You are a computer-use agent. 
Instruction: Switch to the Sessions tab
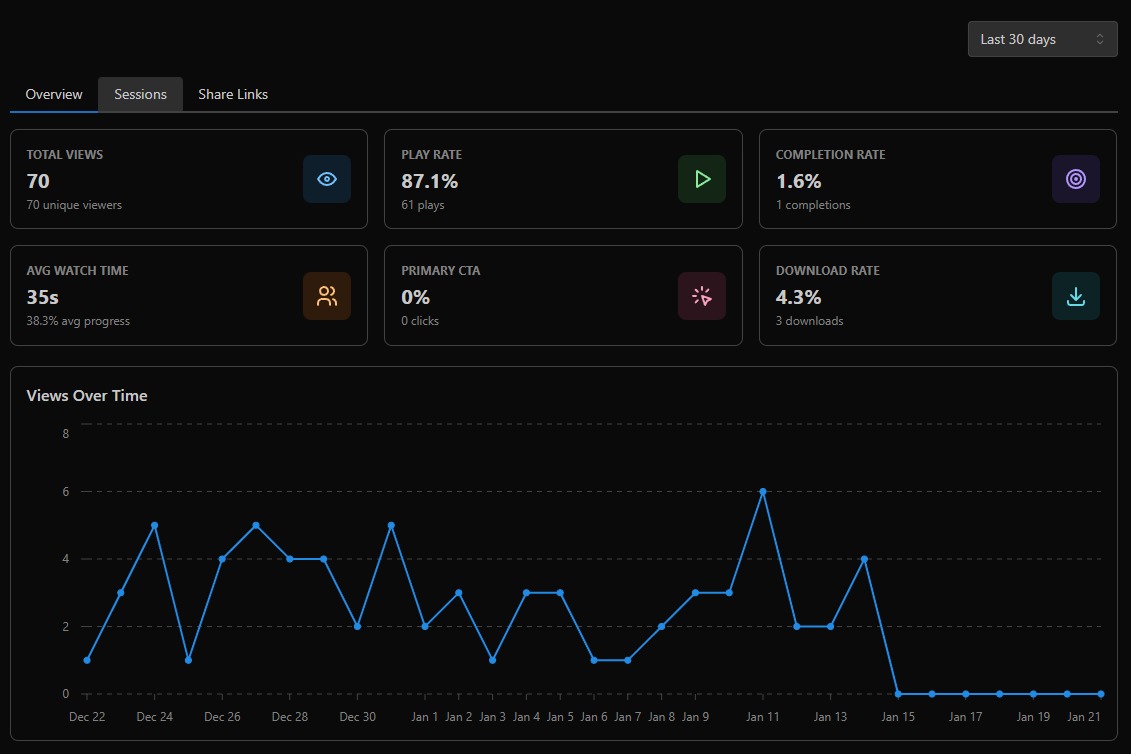pos(139,93)
